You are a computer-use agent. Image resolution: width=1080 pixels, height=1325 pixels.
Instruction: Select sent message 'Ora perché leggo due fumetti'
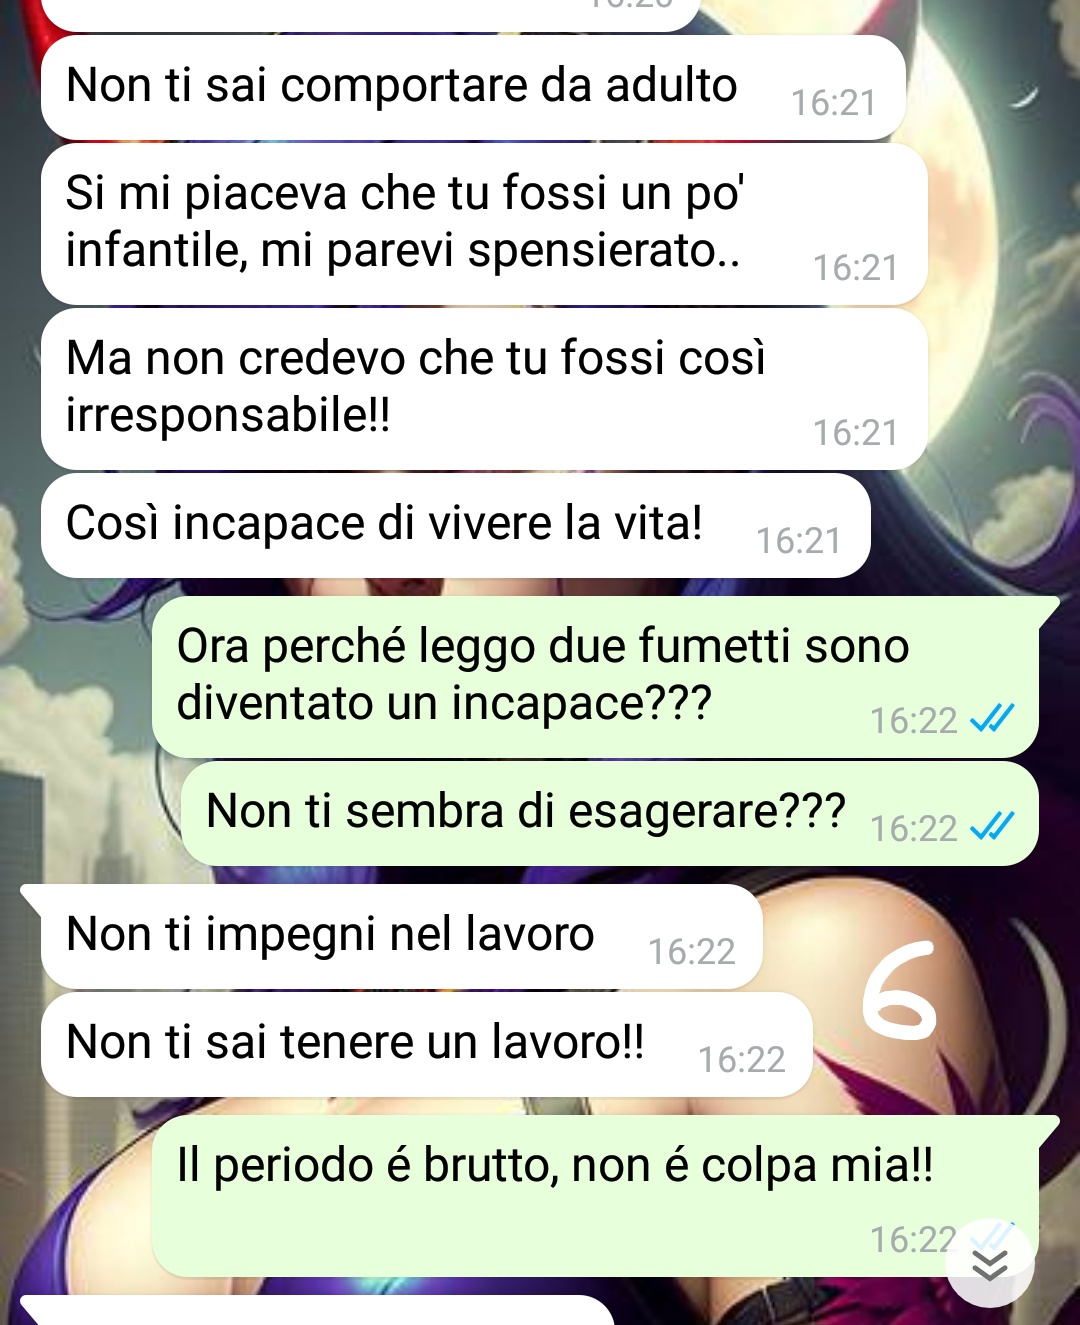596,677
